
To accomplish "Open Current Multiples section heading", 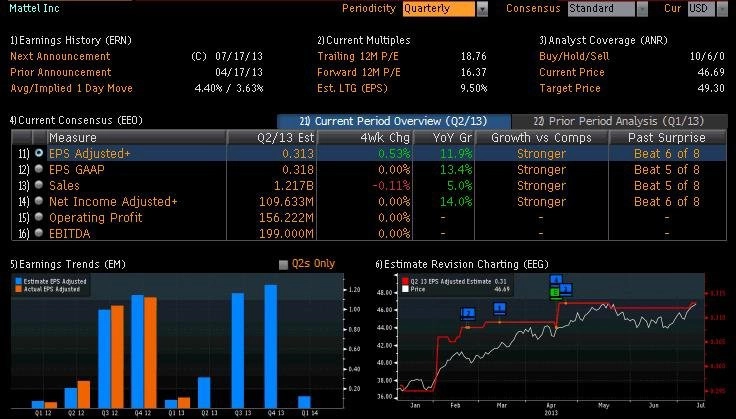I will tap(364, 40).
